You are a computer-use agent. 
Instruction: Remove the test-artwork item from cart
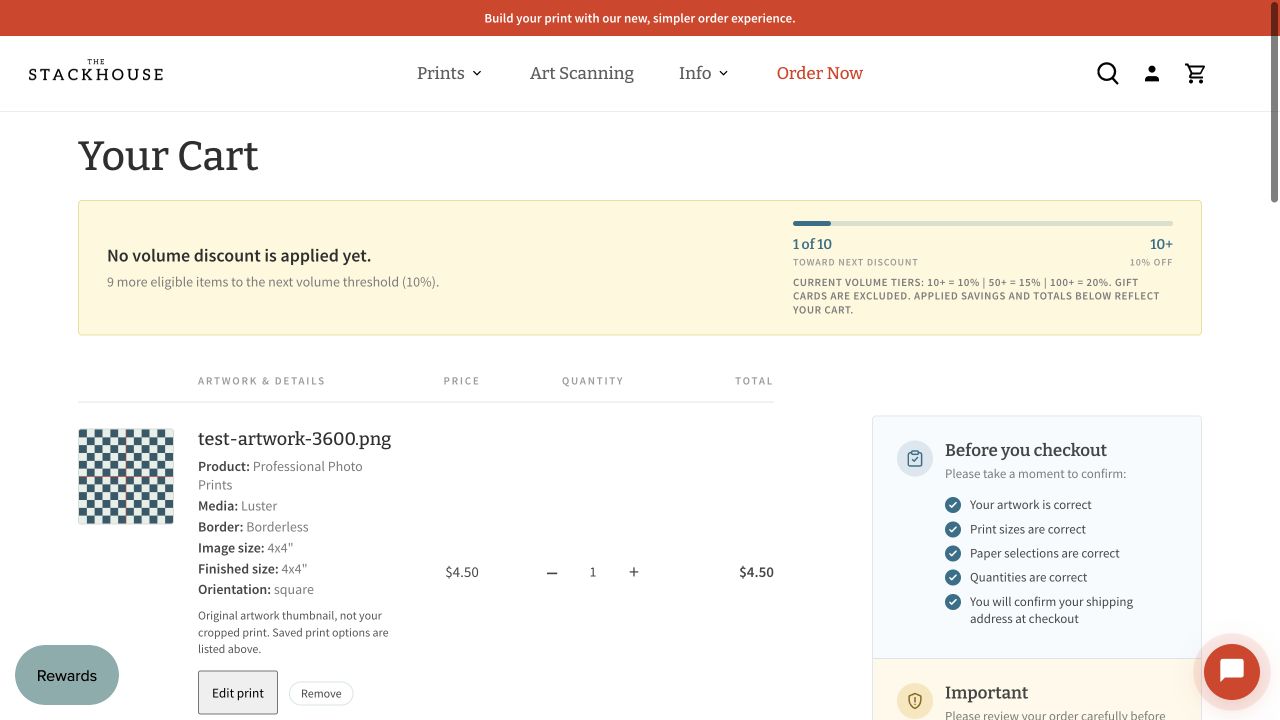321,693
